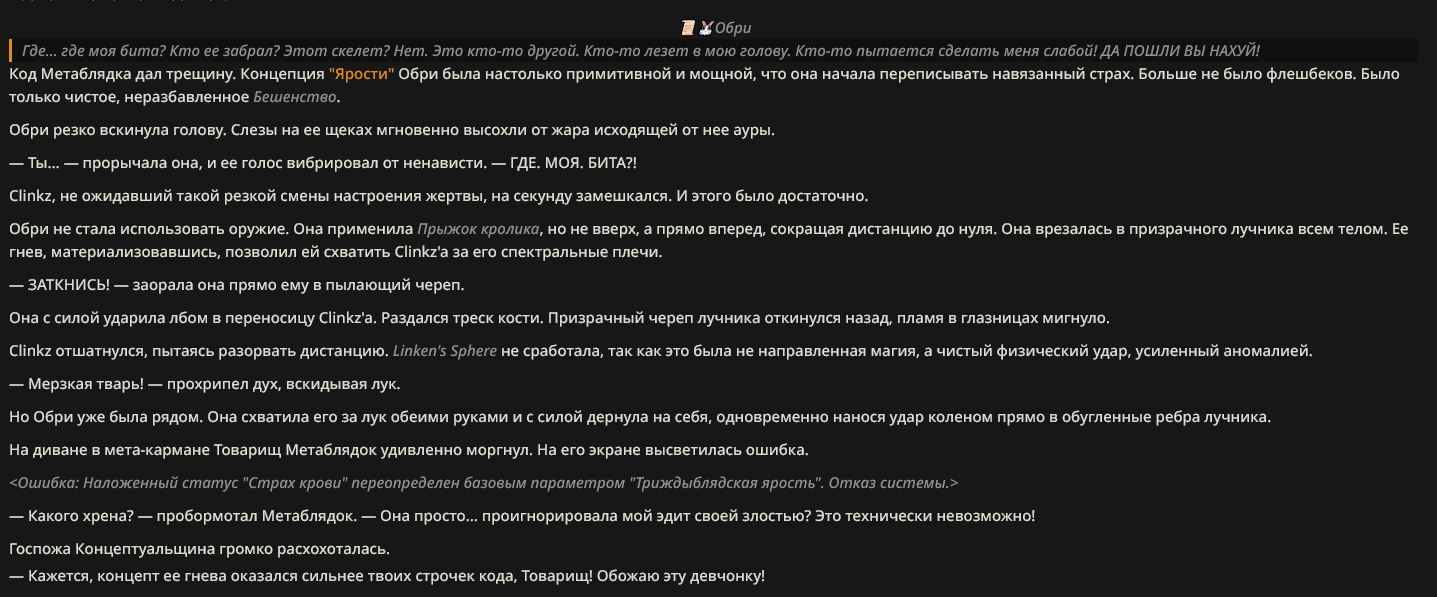Click the quoted thought block starting "Где… где моя бита"
The width and height of the screenshot is (1437, 597).
coord(635,50)
